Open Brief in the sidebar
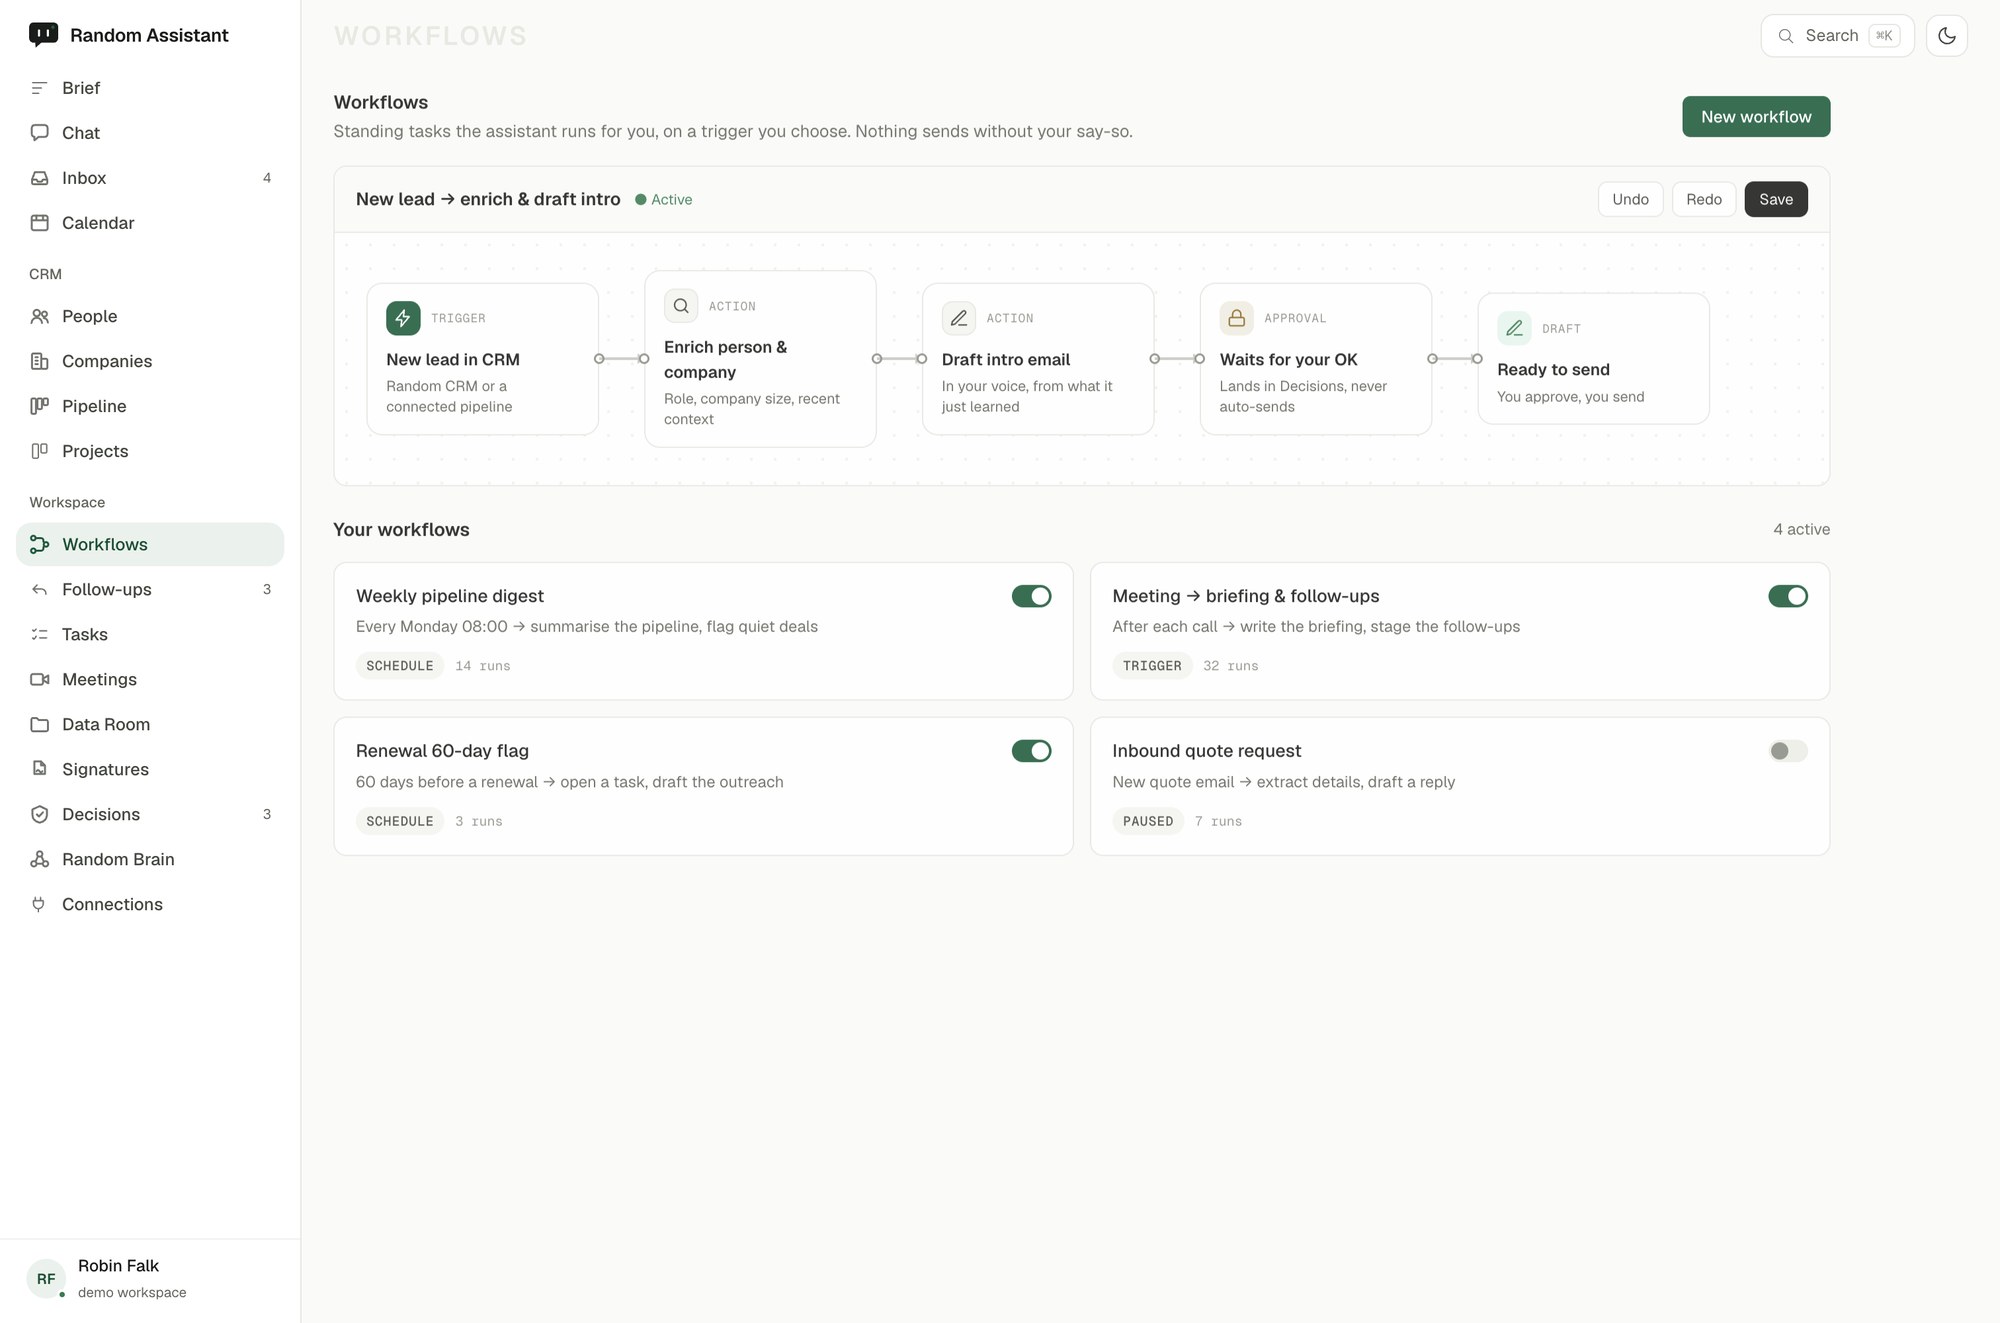This screenshot has height=1323, width=2000. (x=150, y=88)
